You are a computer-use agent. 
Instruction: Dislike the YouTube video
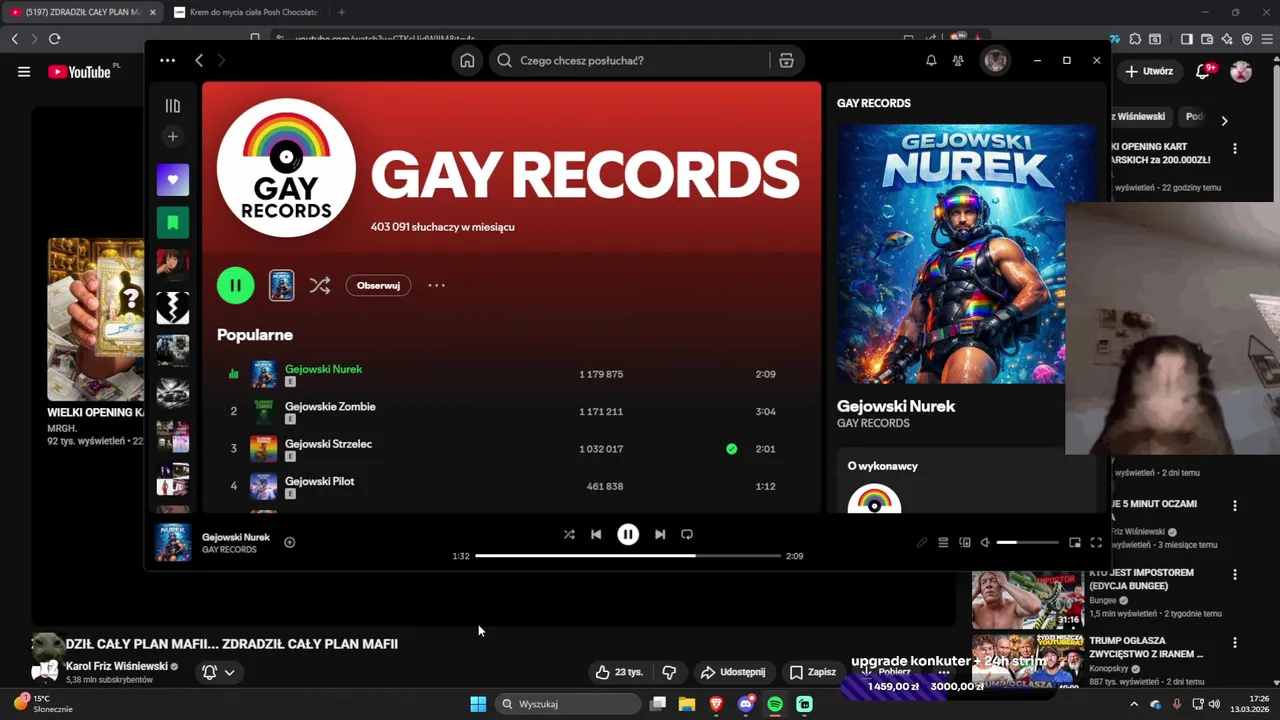coord(670,672)
